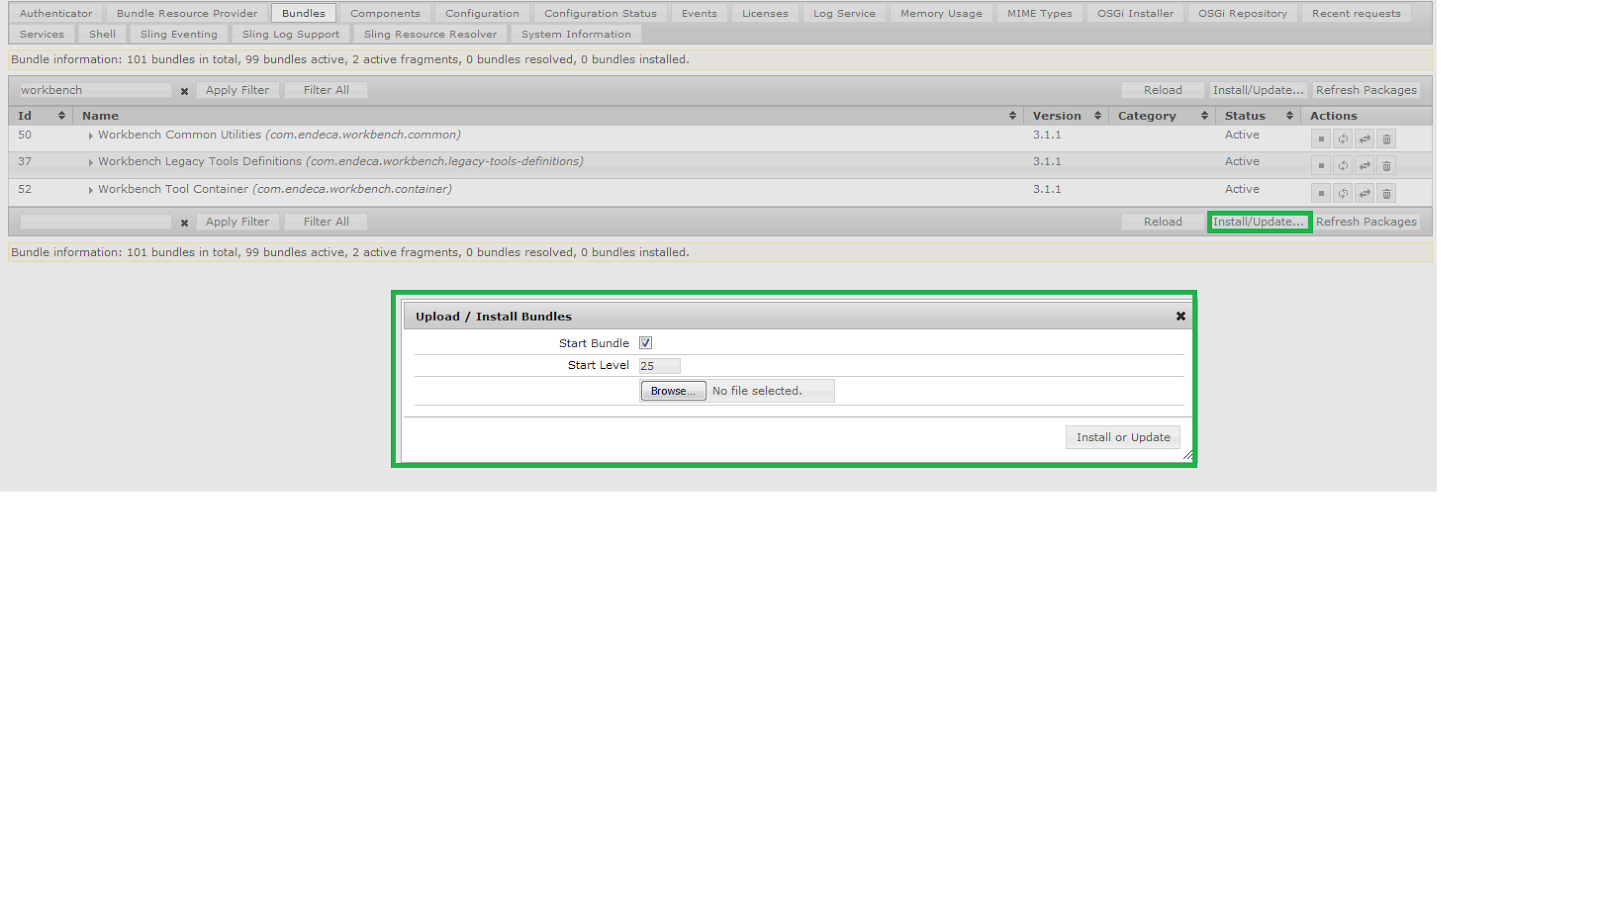This screenshot has height=922, width=1600.
Task: Uncheck the Start Bundle checkbox
Action: click(x=645, y=342)
